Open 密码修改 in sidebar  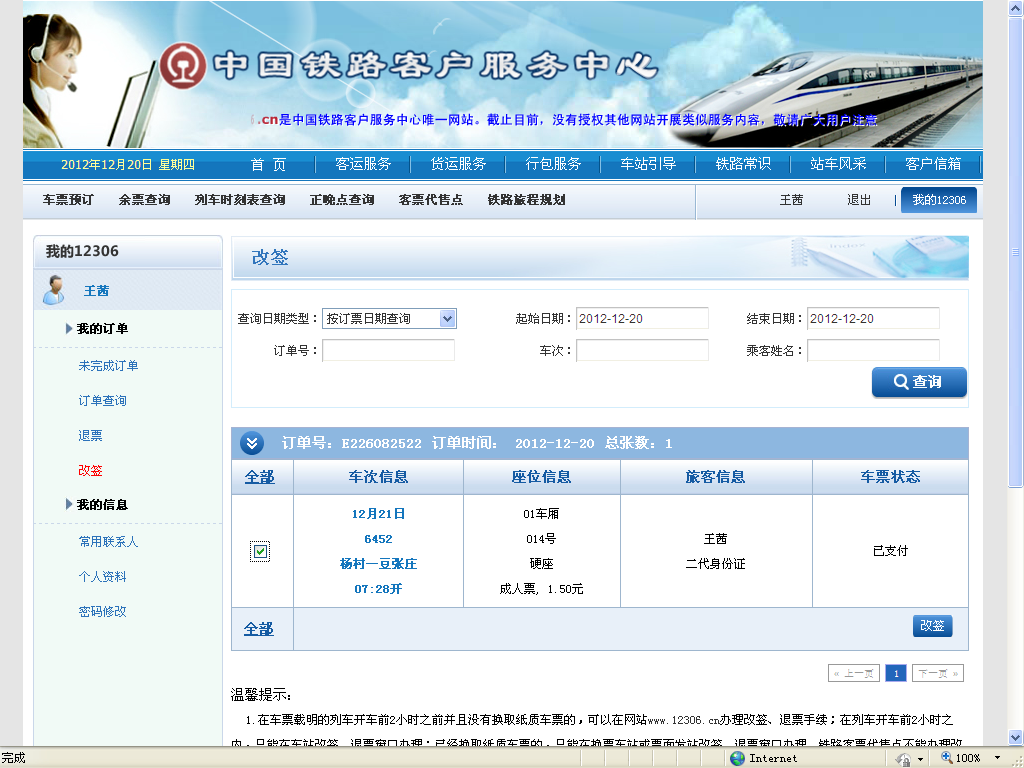coord(103,611)
